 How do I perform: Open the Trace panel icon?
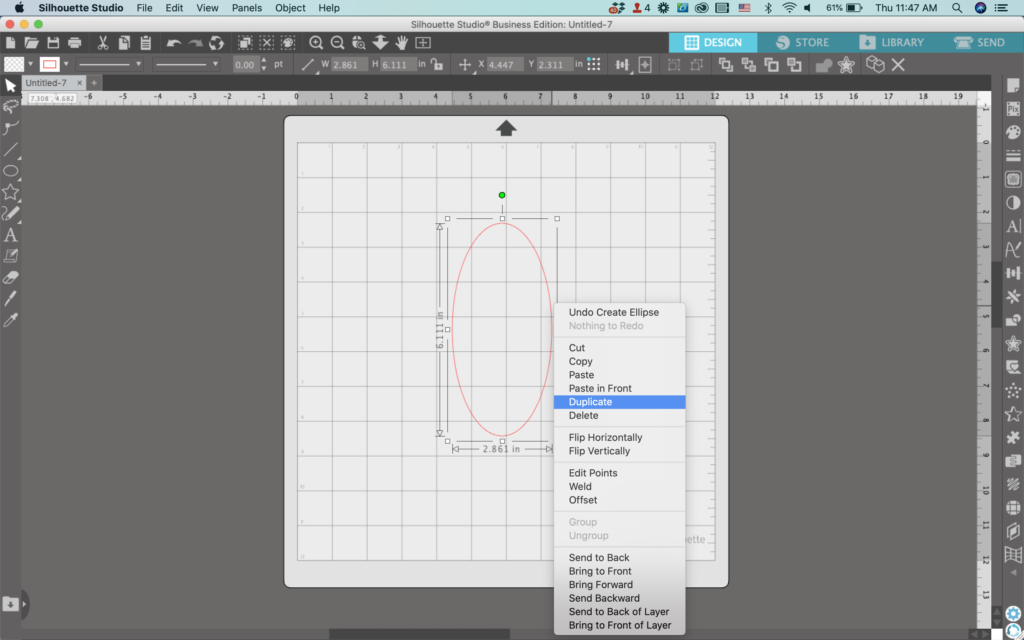pyautogui.click(x=1013, y=179)
